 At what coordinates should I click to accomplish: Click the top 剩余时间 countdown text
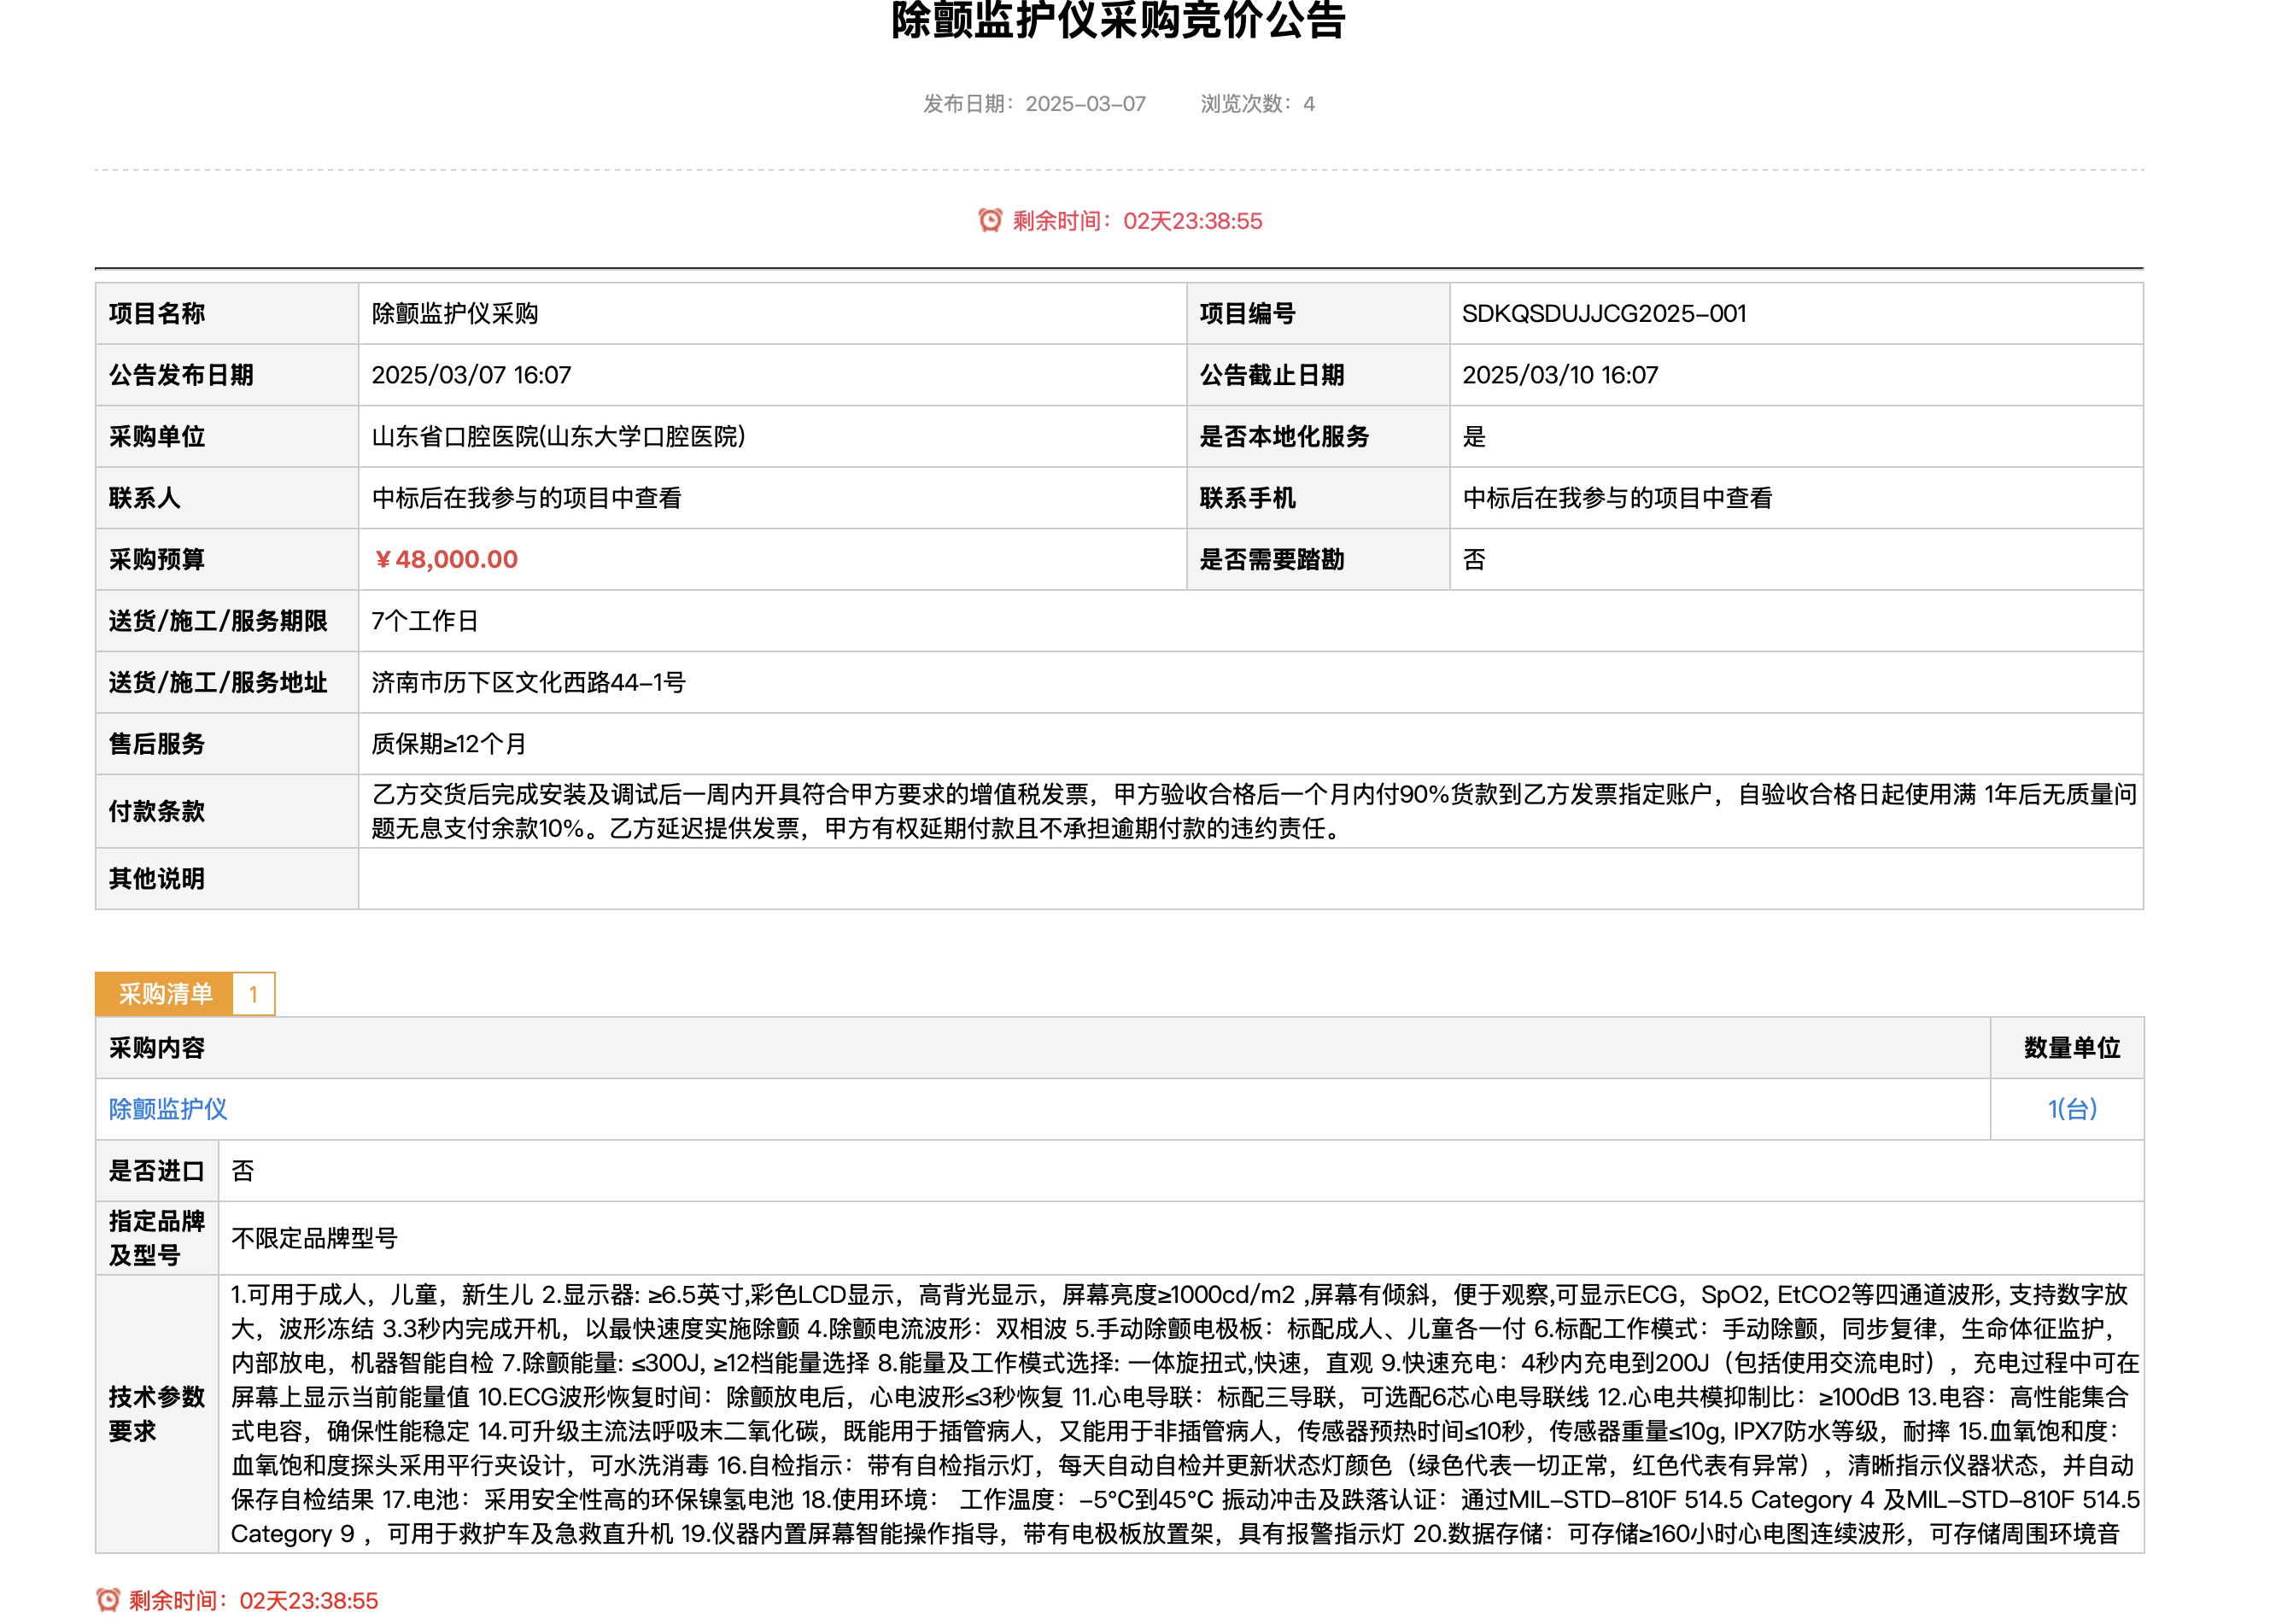tap(1137, 221)
